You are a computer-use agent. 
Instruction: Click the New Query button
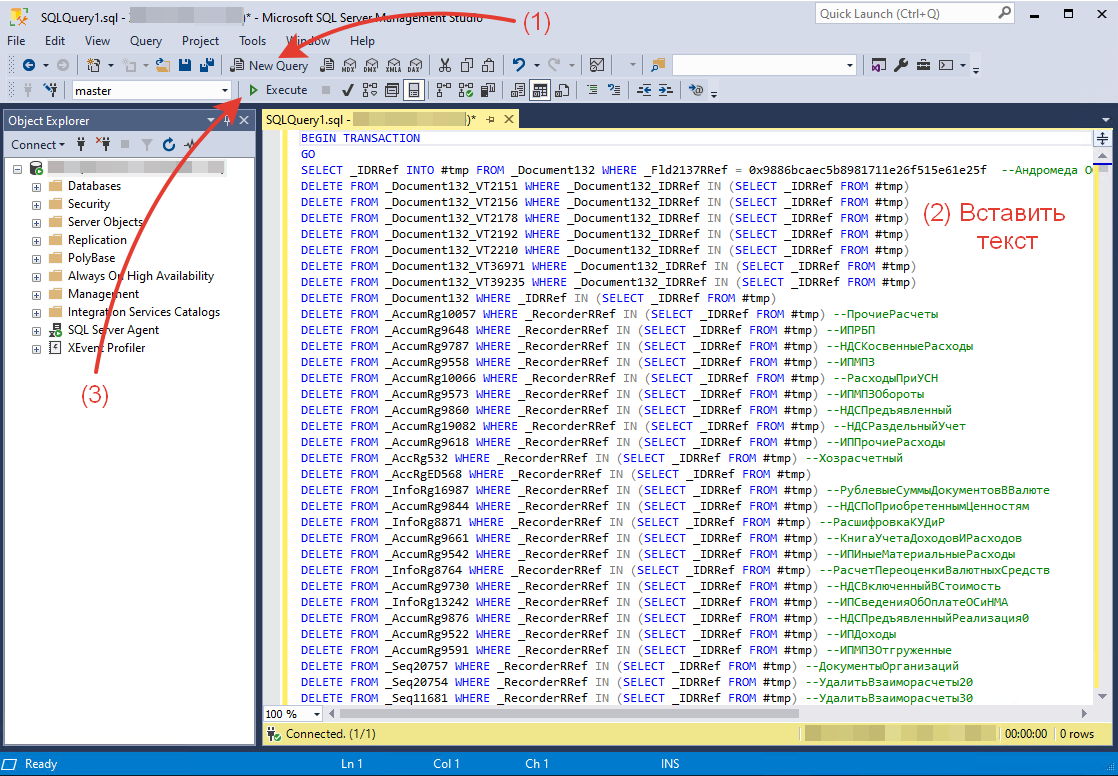pyautogui.click(x=269, y=65)
